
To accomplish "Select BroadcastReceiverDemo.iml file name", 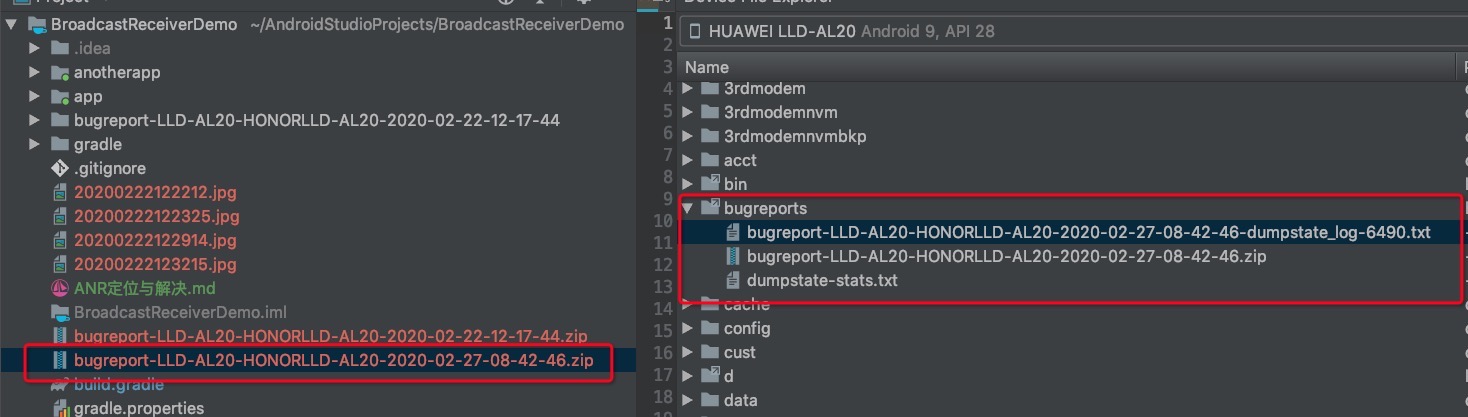I will (x=180, y=312).
